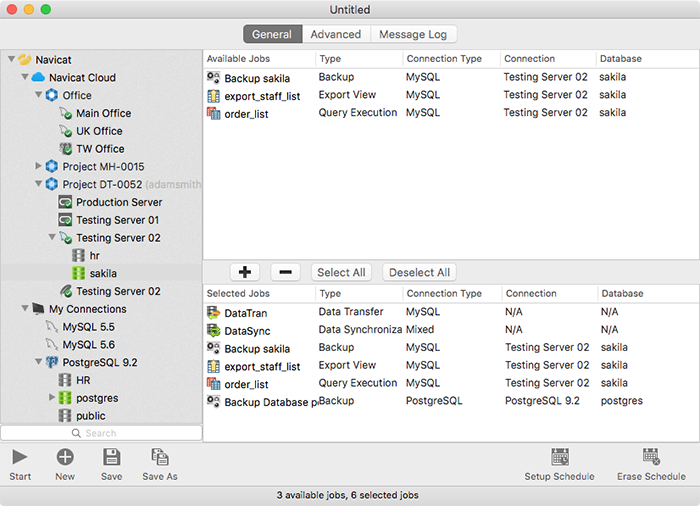Click the hr database icon
700x506 pixels.
point(79,255)
